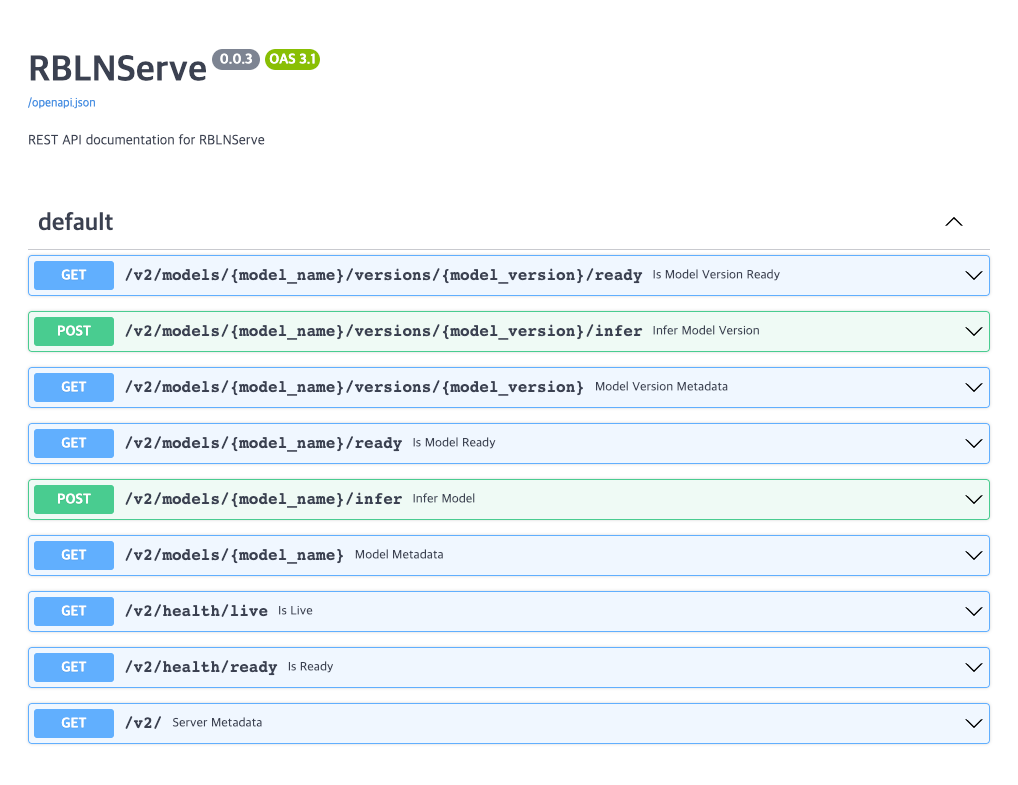Open the /v2/ path
Screen dimensions: 1018x785
[x=143, y=723]
